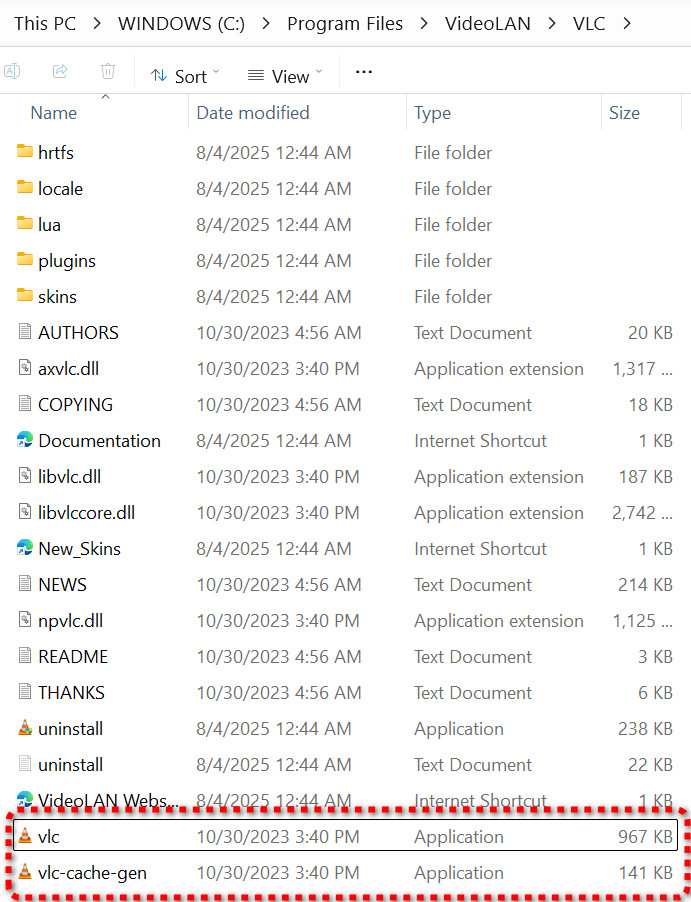
Task: Click the README document icon
Action: [x=25, y=656]
